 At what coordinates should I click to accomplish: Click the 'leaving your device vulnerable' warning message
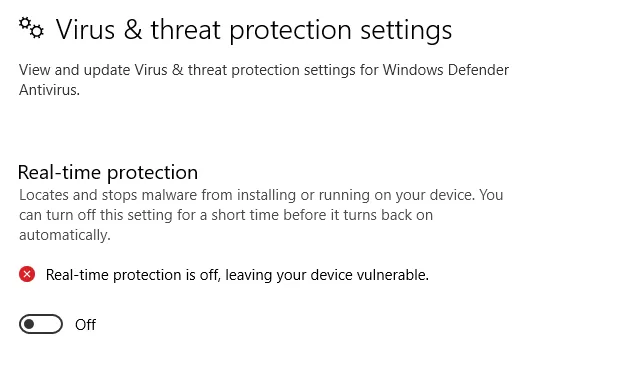point(237,275)
